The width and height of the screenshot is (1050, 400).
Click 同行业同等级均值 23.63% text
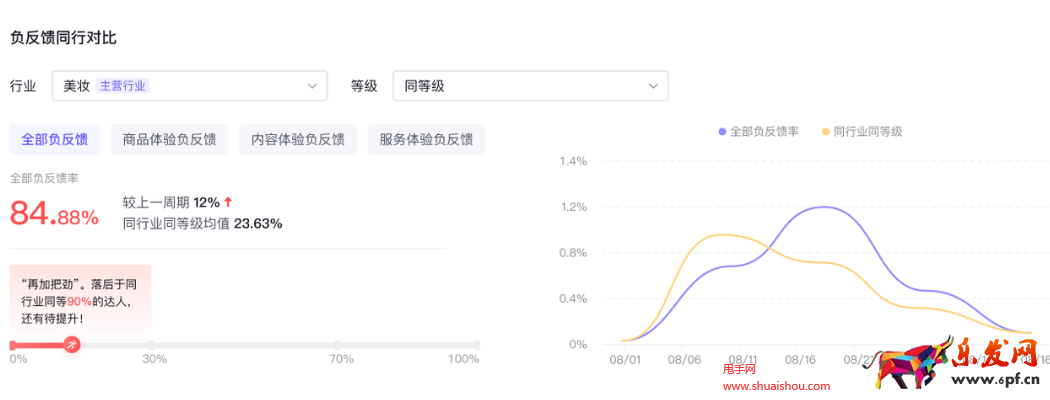(x=203, y=224)
